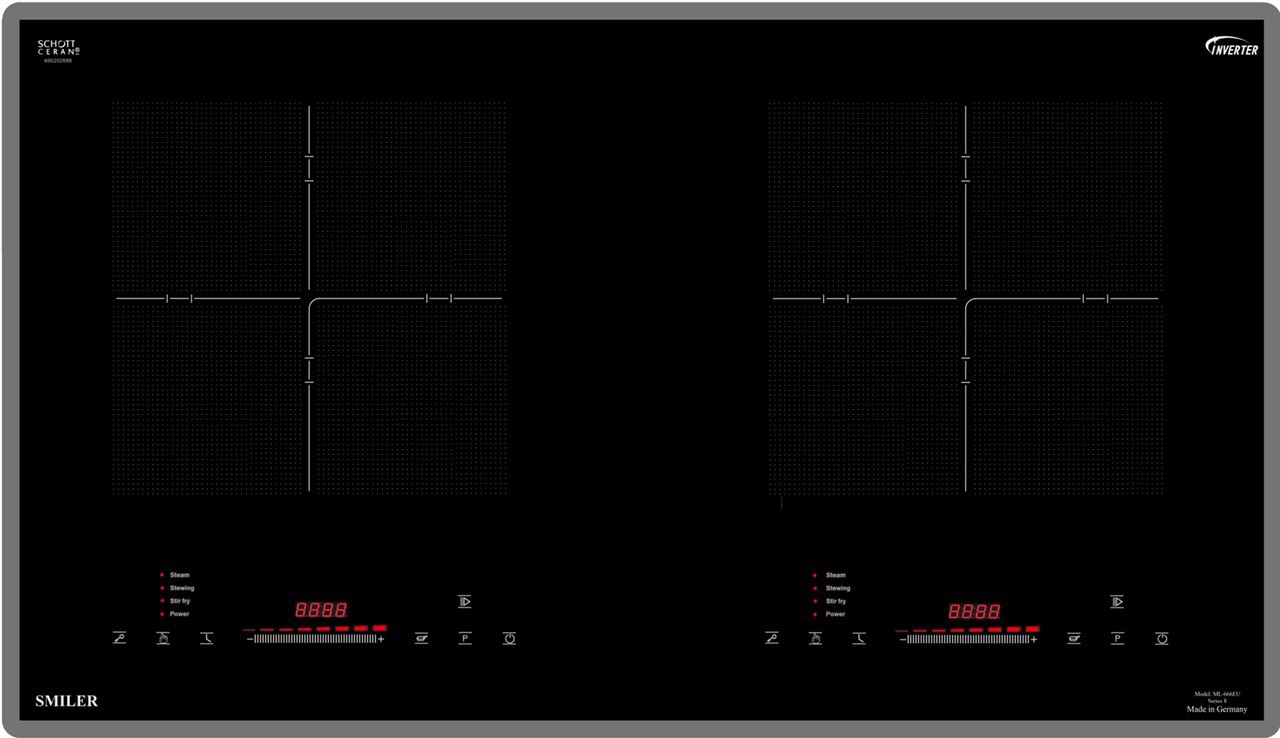
Task: Tap the plus sign on left power slider
Action: [x=381, y=639]
